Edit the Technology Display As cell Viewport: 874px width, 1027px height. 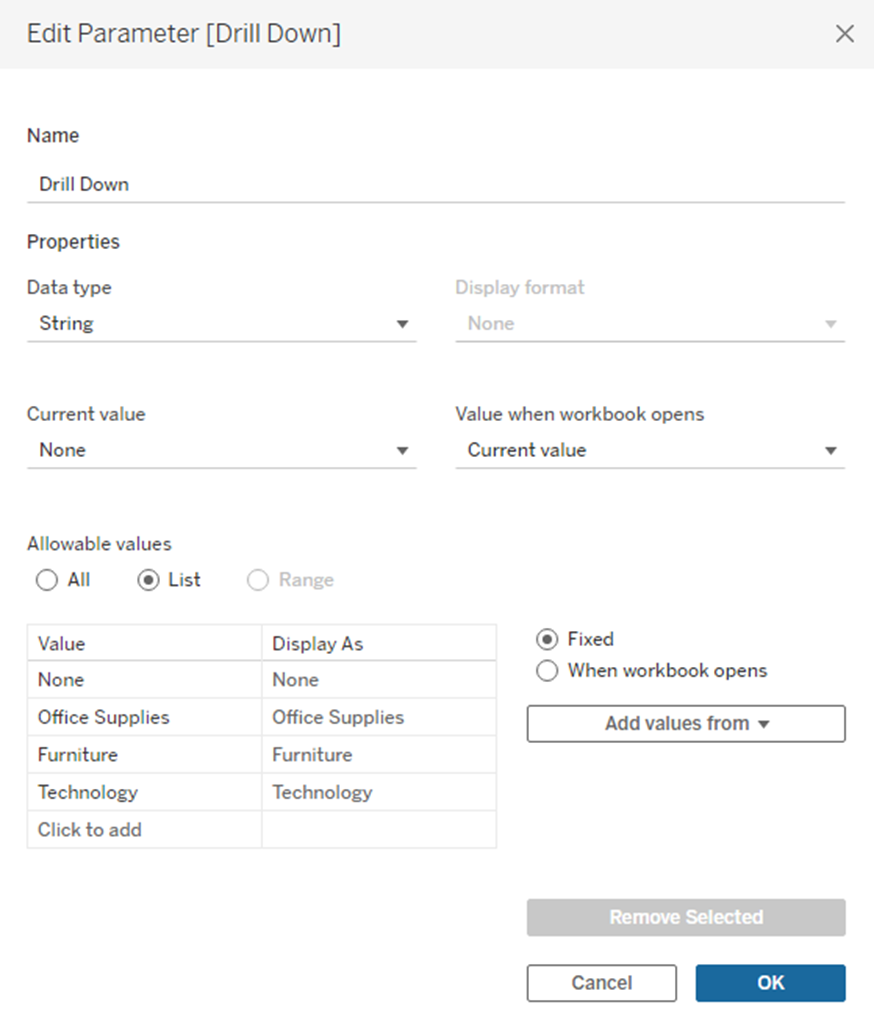pos(378,792)
